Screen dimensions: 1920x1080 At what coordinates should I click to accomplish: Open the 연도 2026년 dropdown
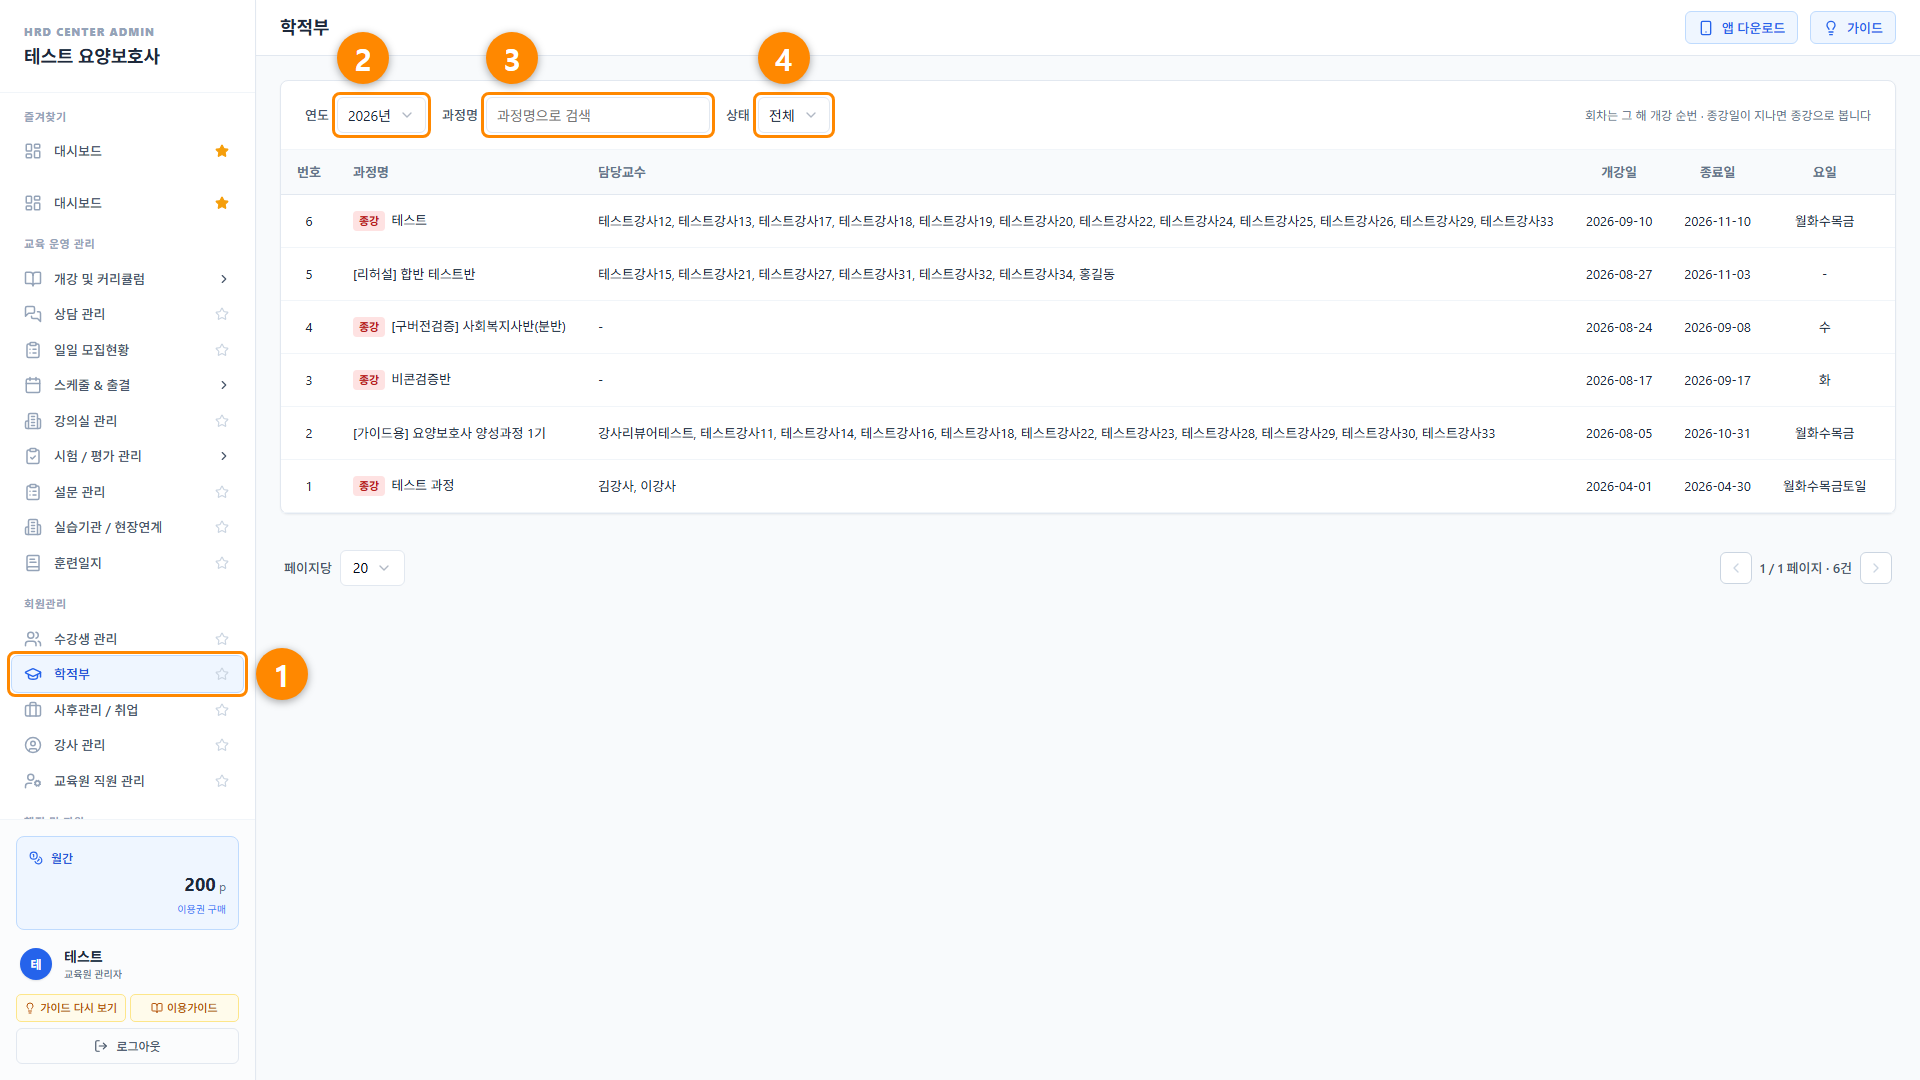coord(381,116)
